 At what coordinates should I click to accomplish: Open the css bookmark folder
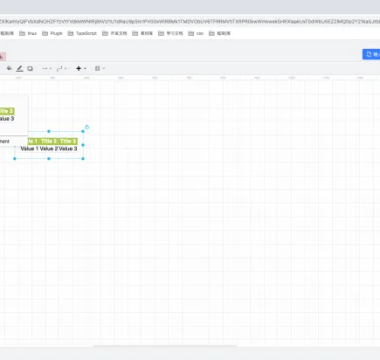(196, 33)
